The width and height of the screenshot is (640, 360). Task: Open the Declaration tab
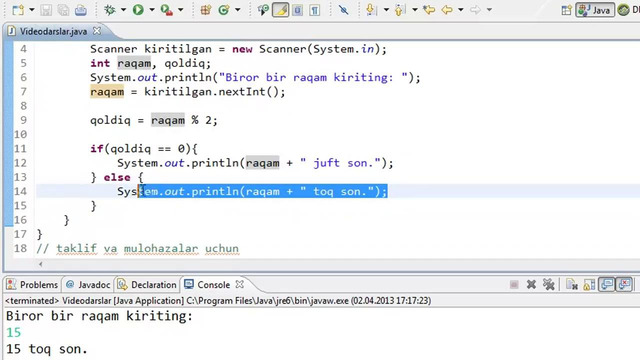click(x=147, y=284)
